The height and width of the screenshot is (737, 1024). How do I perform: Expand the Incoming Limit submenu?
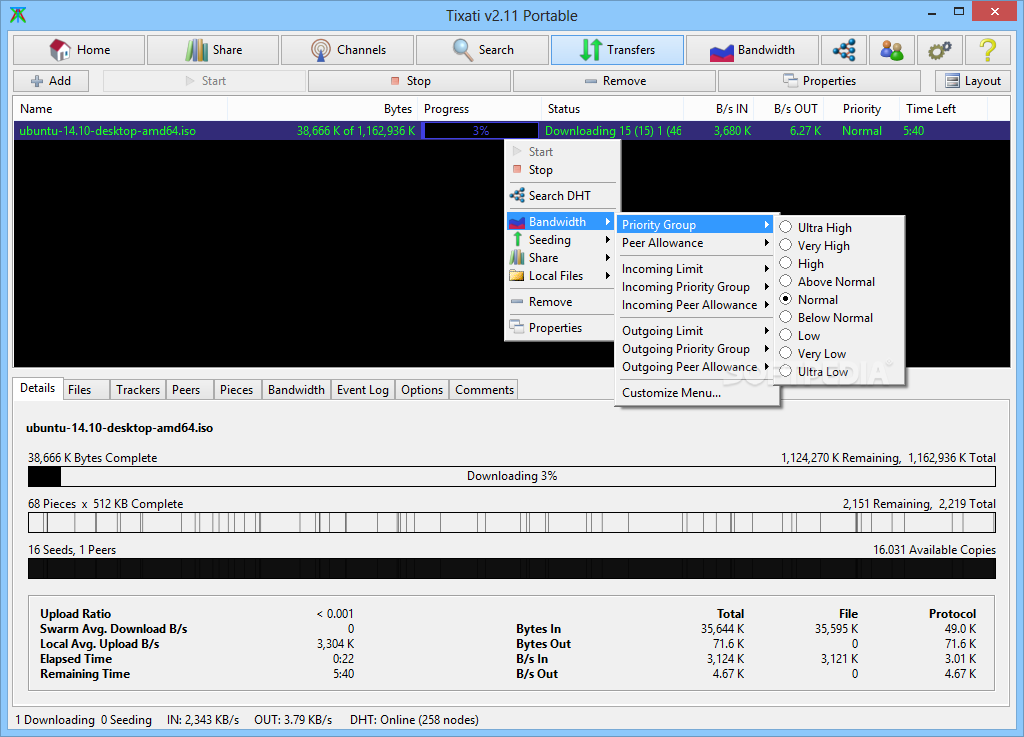click(x=696, y=268)
